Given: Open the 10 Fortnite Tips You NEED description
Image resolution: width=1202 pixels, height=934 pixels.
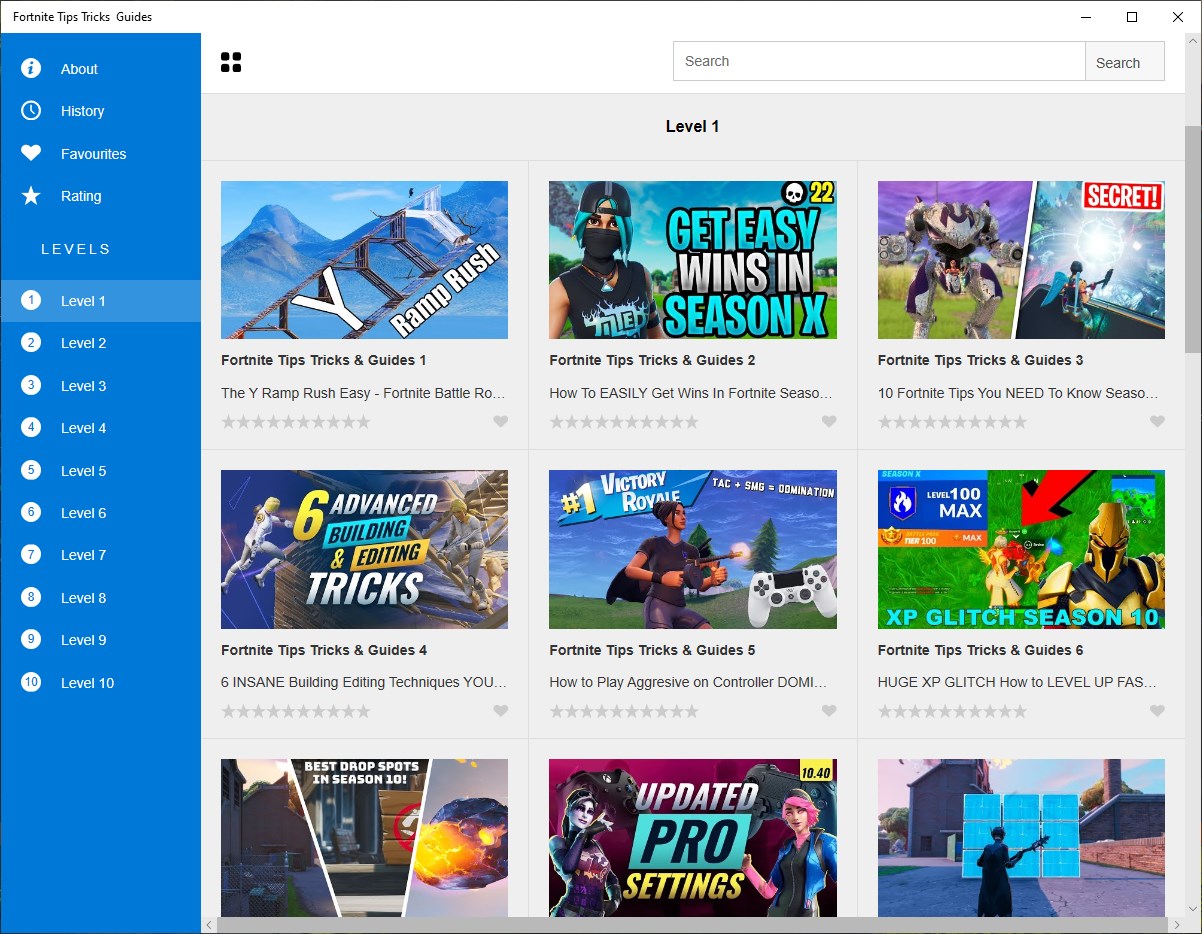Looking at the screenshot, I should 1018,393.
